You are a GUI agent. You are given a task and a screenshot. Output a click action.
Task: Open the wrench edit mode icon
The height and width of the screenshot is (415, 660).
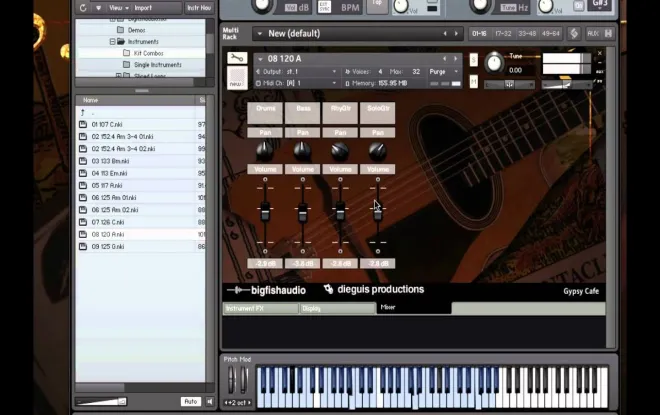coord(237,58)
